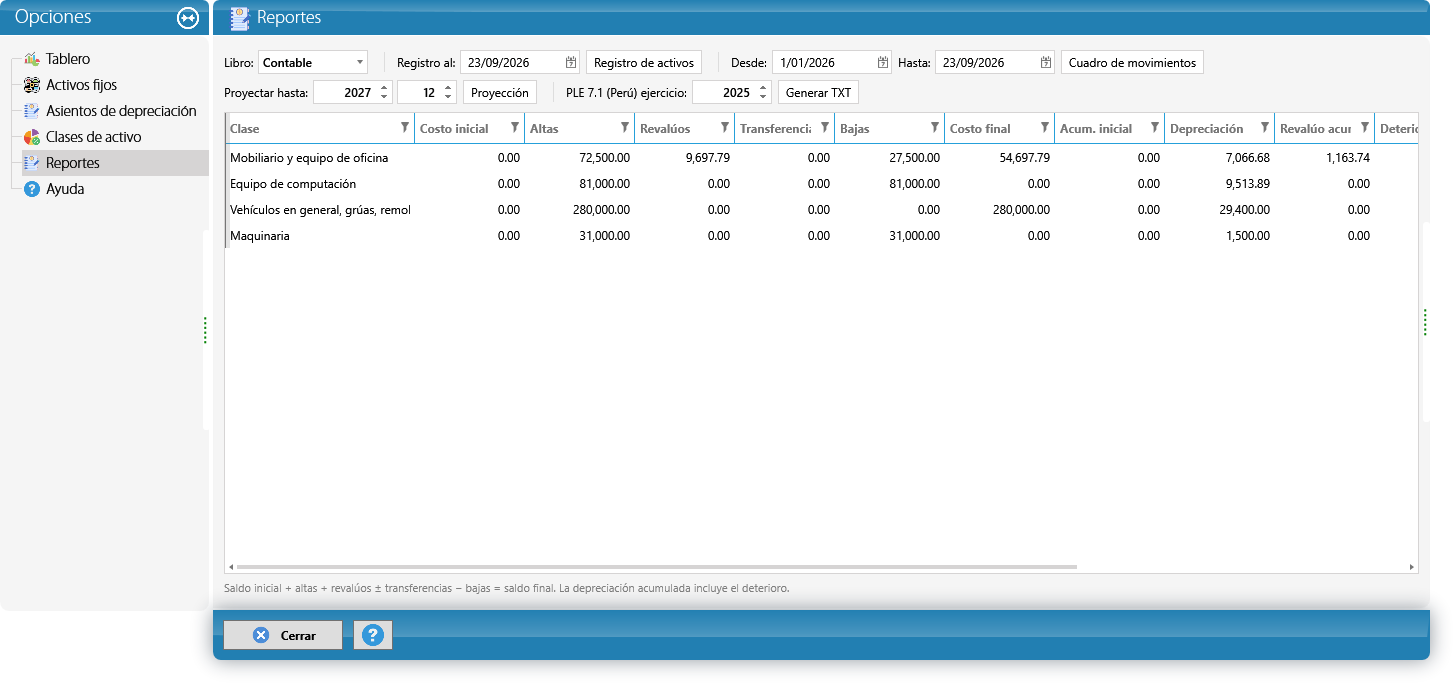Open calendar for Registro al date
This screenshot has height=683, width=1453.
(x=571, y=62)
